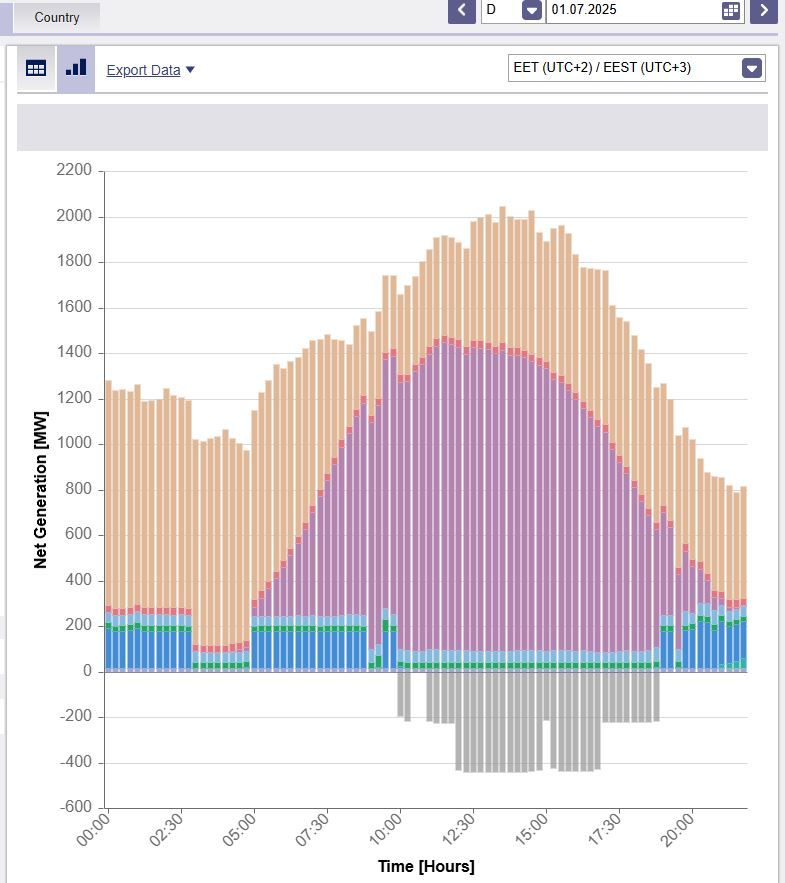This screenshot has width=785, height=883.
Task: Switch to bar chart view icon
Action: click(76, 68)
